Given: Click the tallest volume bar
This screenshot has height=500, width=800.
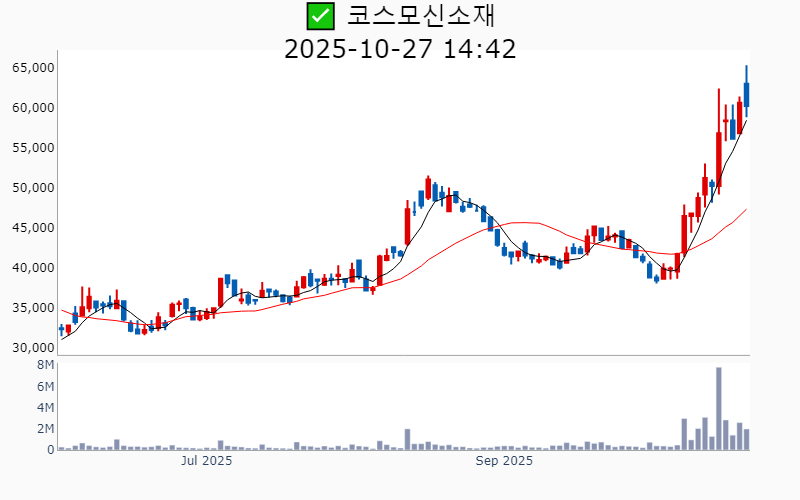Looking at the screenshot, I should click(x=718, y=408).
